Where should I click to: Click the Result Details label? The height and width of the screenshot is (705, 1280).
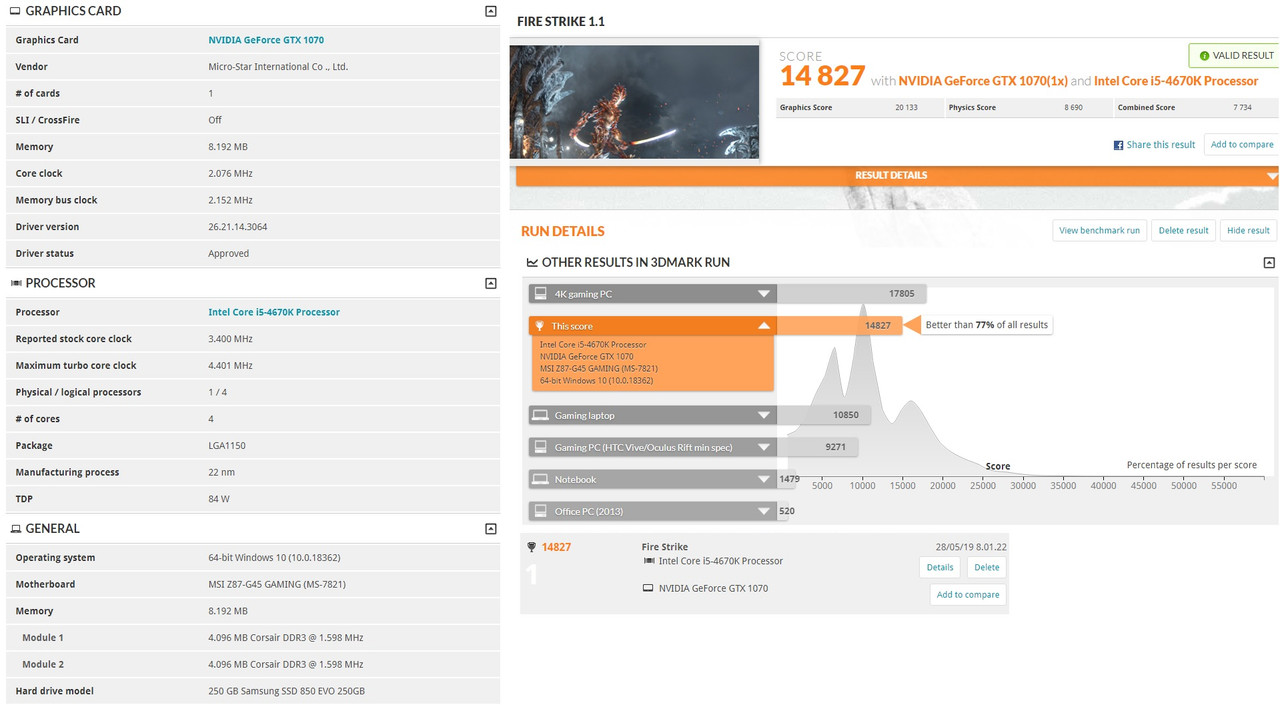click(x=891, y=175)
